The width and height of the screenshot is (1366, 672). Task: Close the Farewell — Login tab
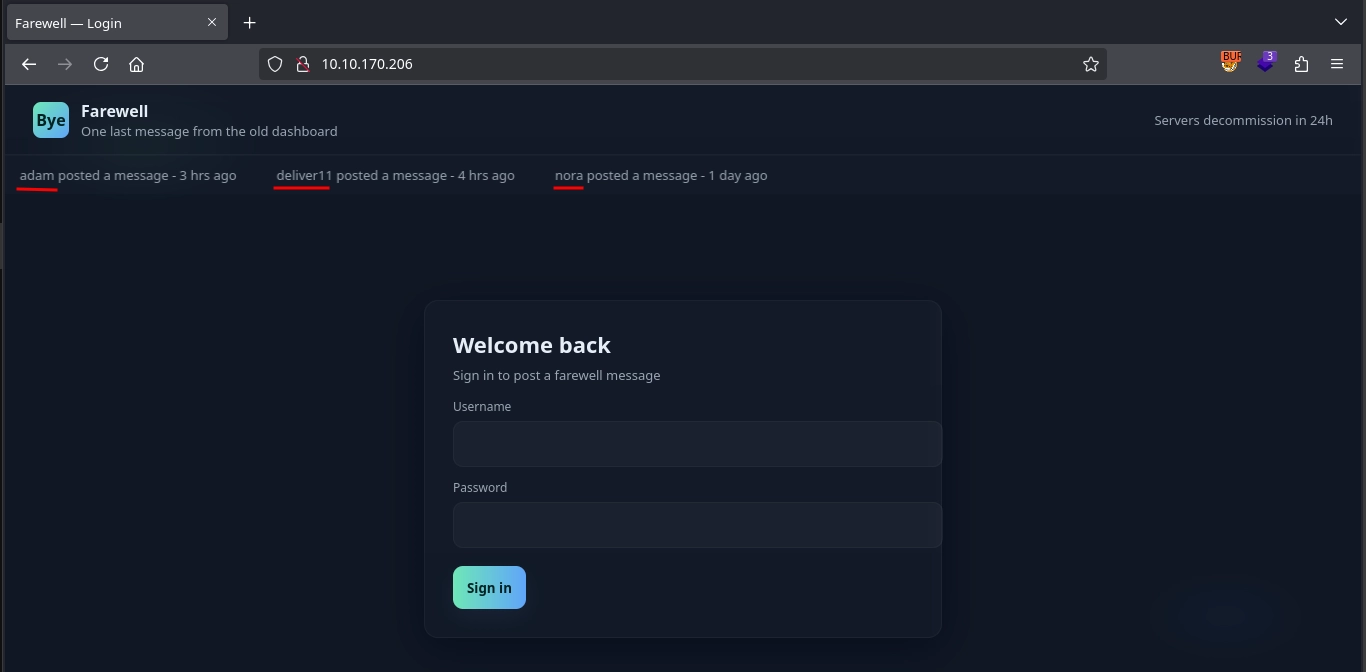coord(212,22)
